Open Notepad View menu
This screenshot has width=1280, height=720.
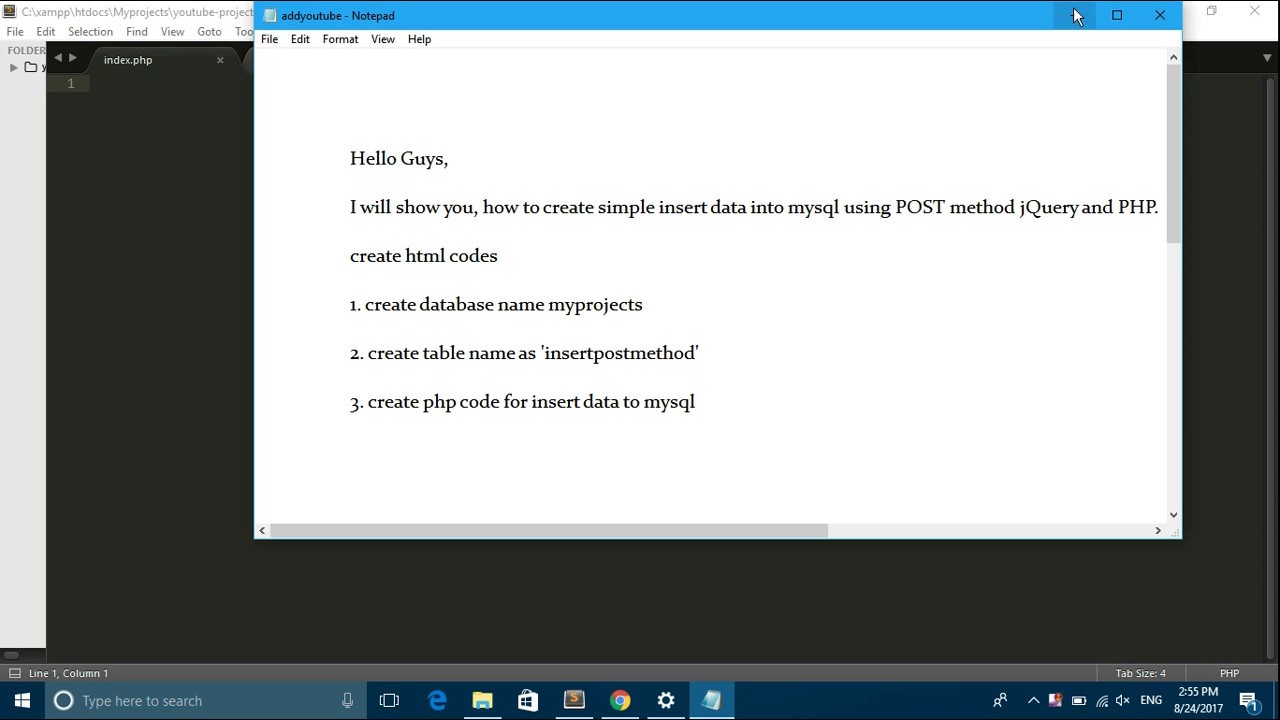[383, 39]
